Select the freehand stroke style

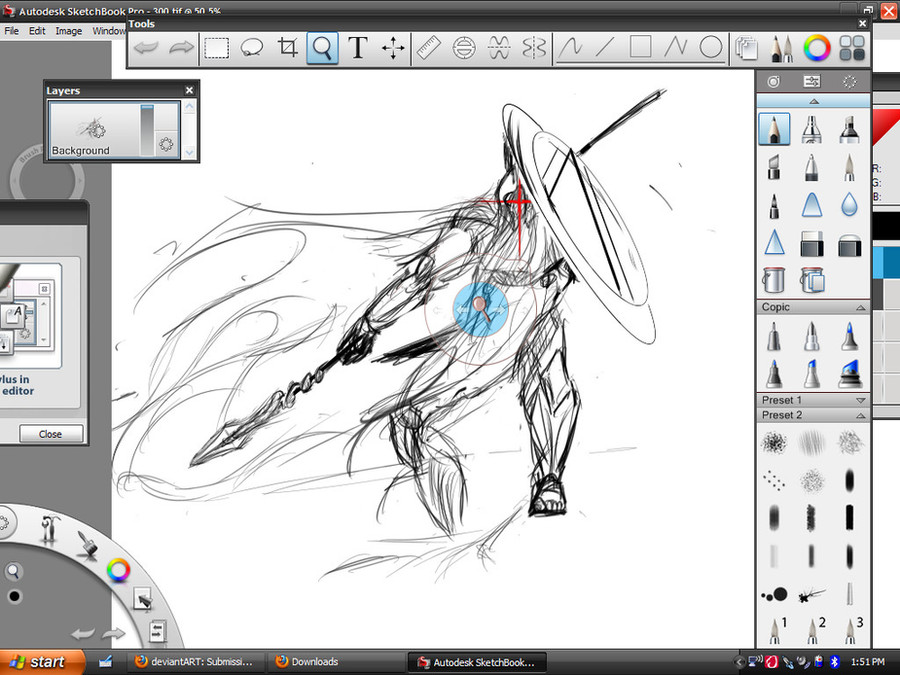571,48
